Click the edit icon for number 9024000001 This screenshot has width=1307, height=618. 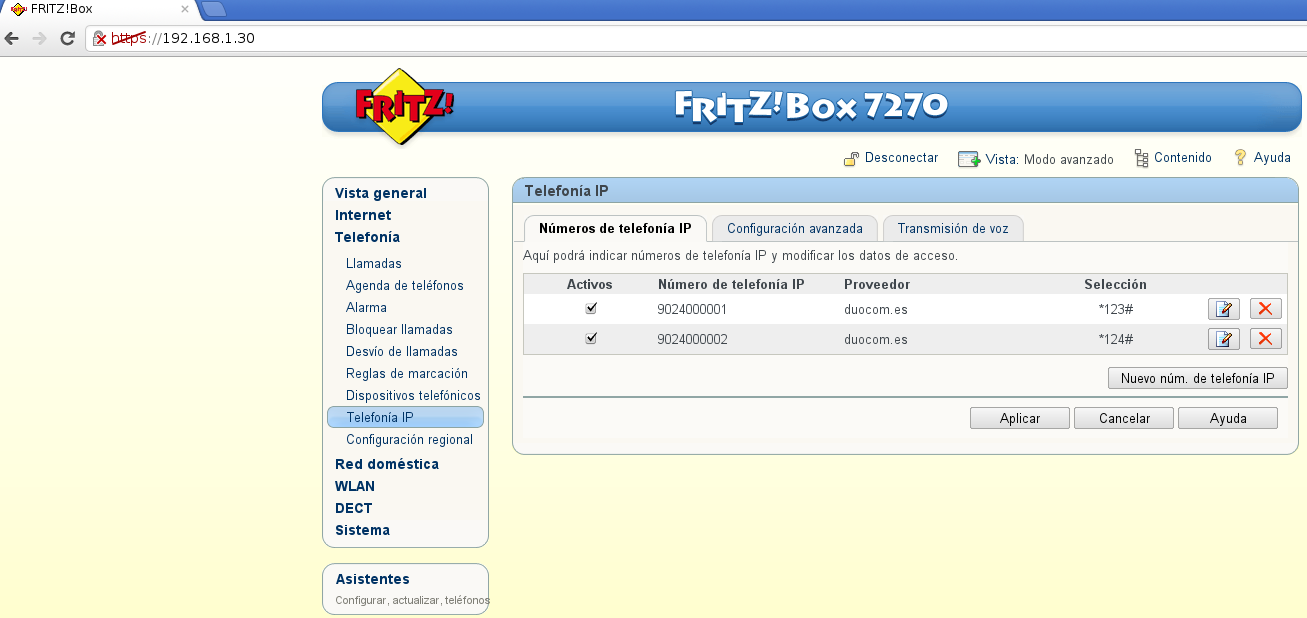tap(1223, 309)
